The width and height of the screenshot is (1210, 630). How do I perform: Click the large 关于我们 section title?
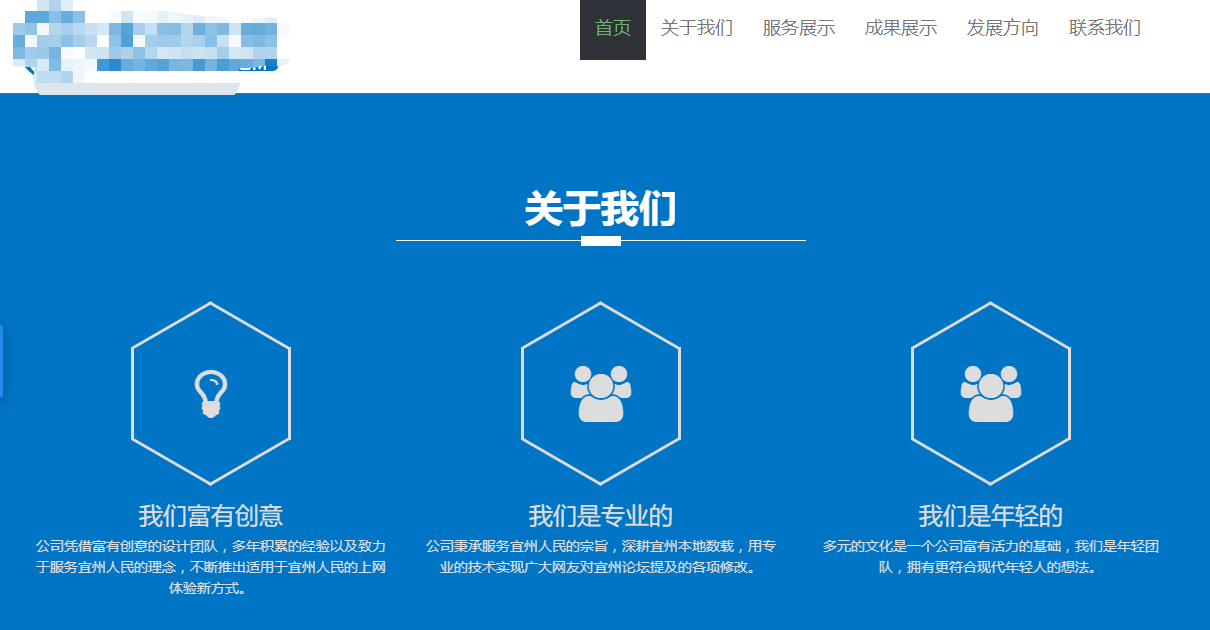601,210
